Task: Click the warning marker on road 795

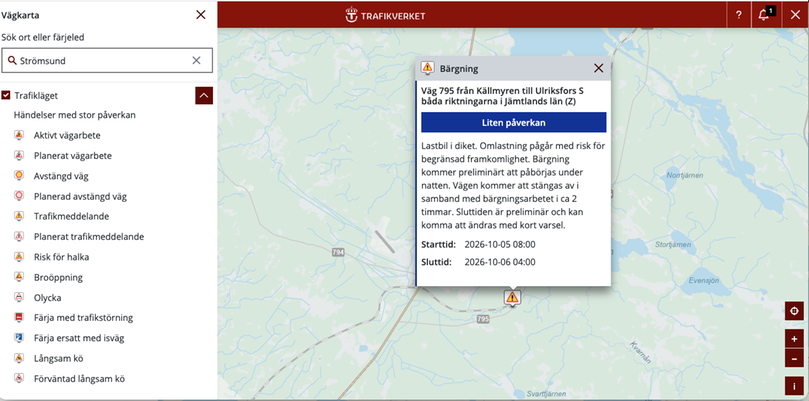Action: point(512,298)
